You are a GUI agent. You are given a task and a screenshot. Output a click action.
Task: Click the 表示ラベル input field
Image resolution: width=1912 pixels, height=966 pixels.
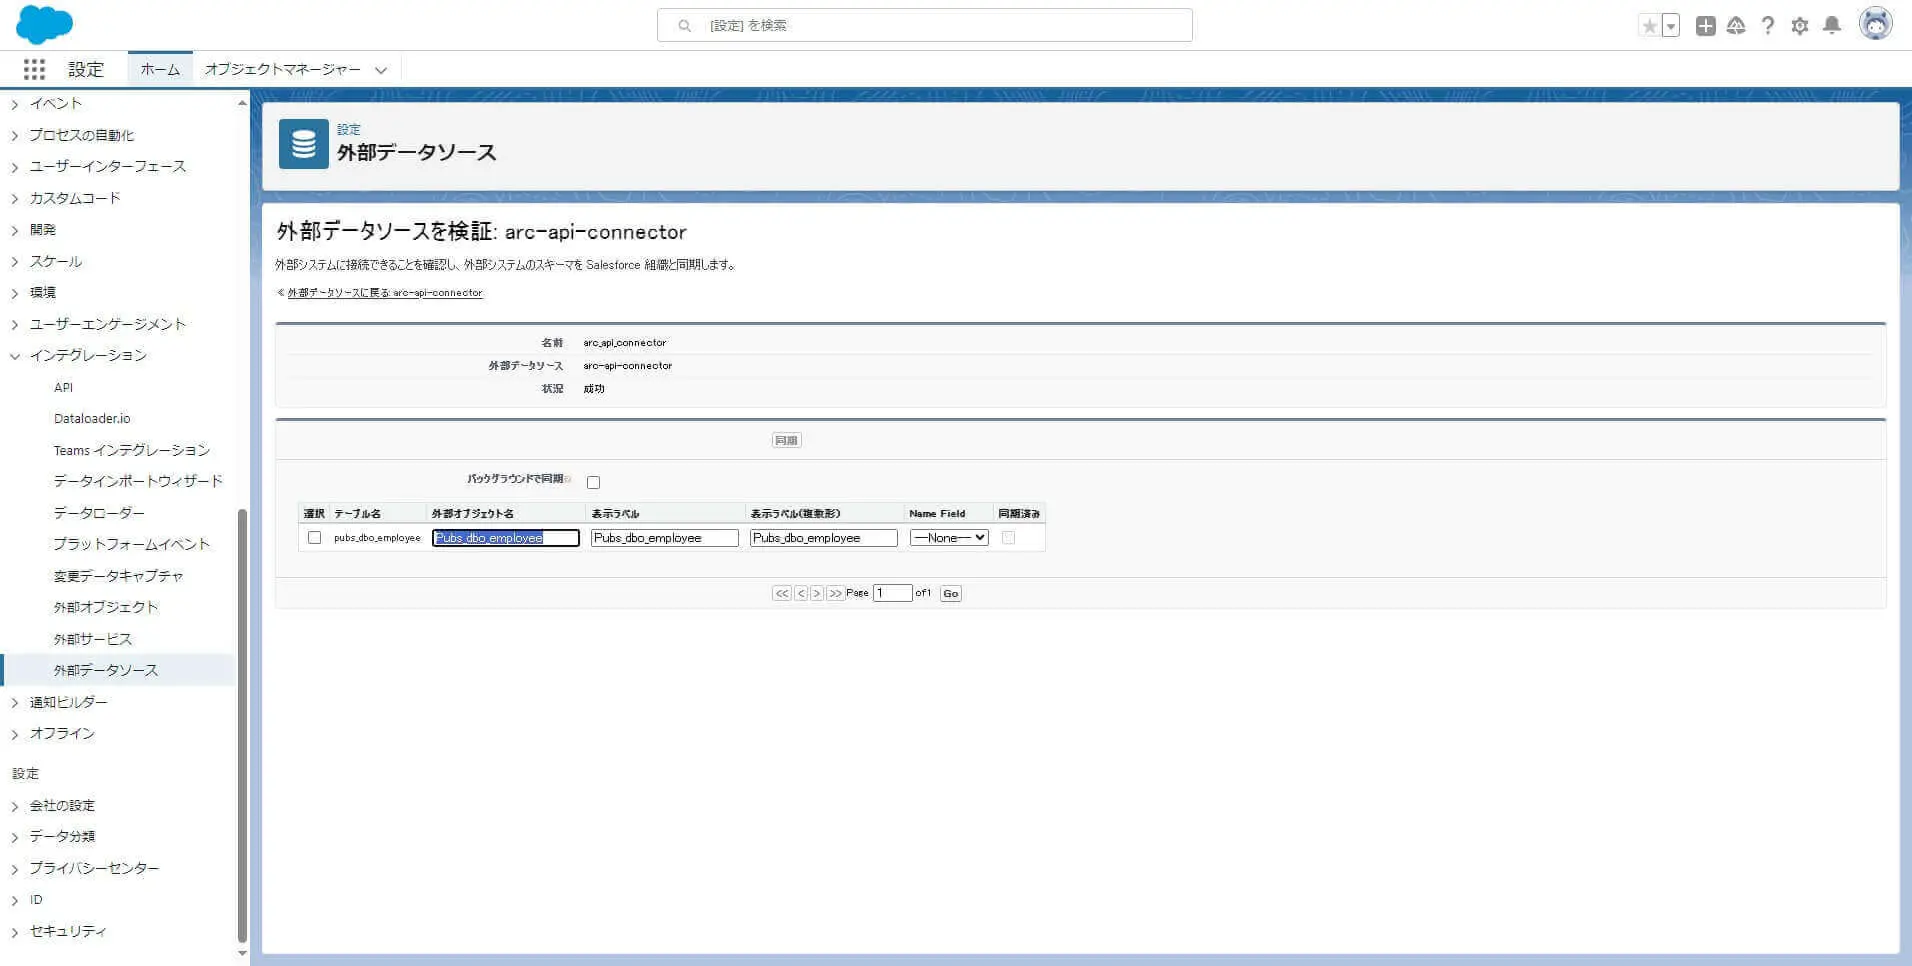[x=665, y=538]
